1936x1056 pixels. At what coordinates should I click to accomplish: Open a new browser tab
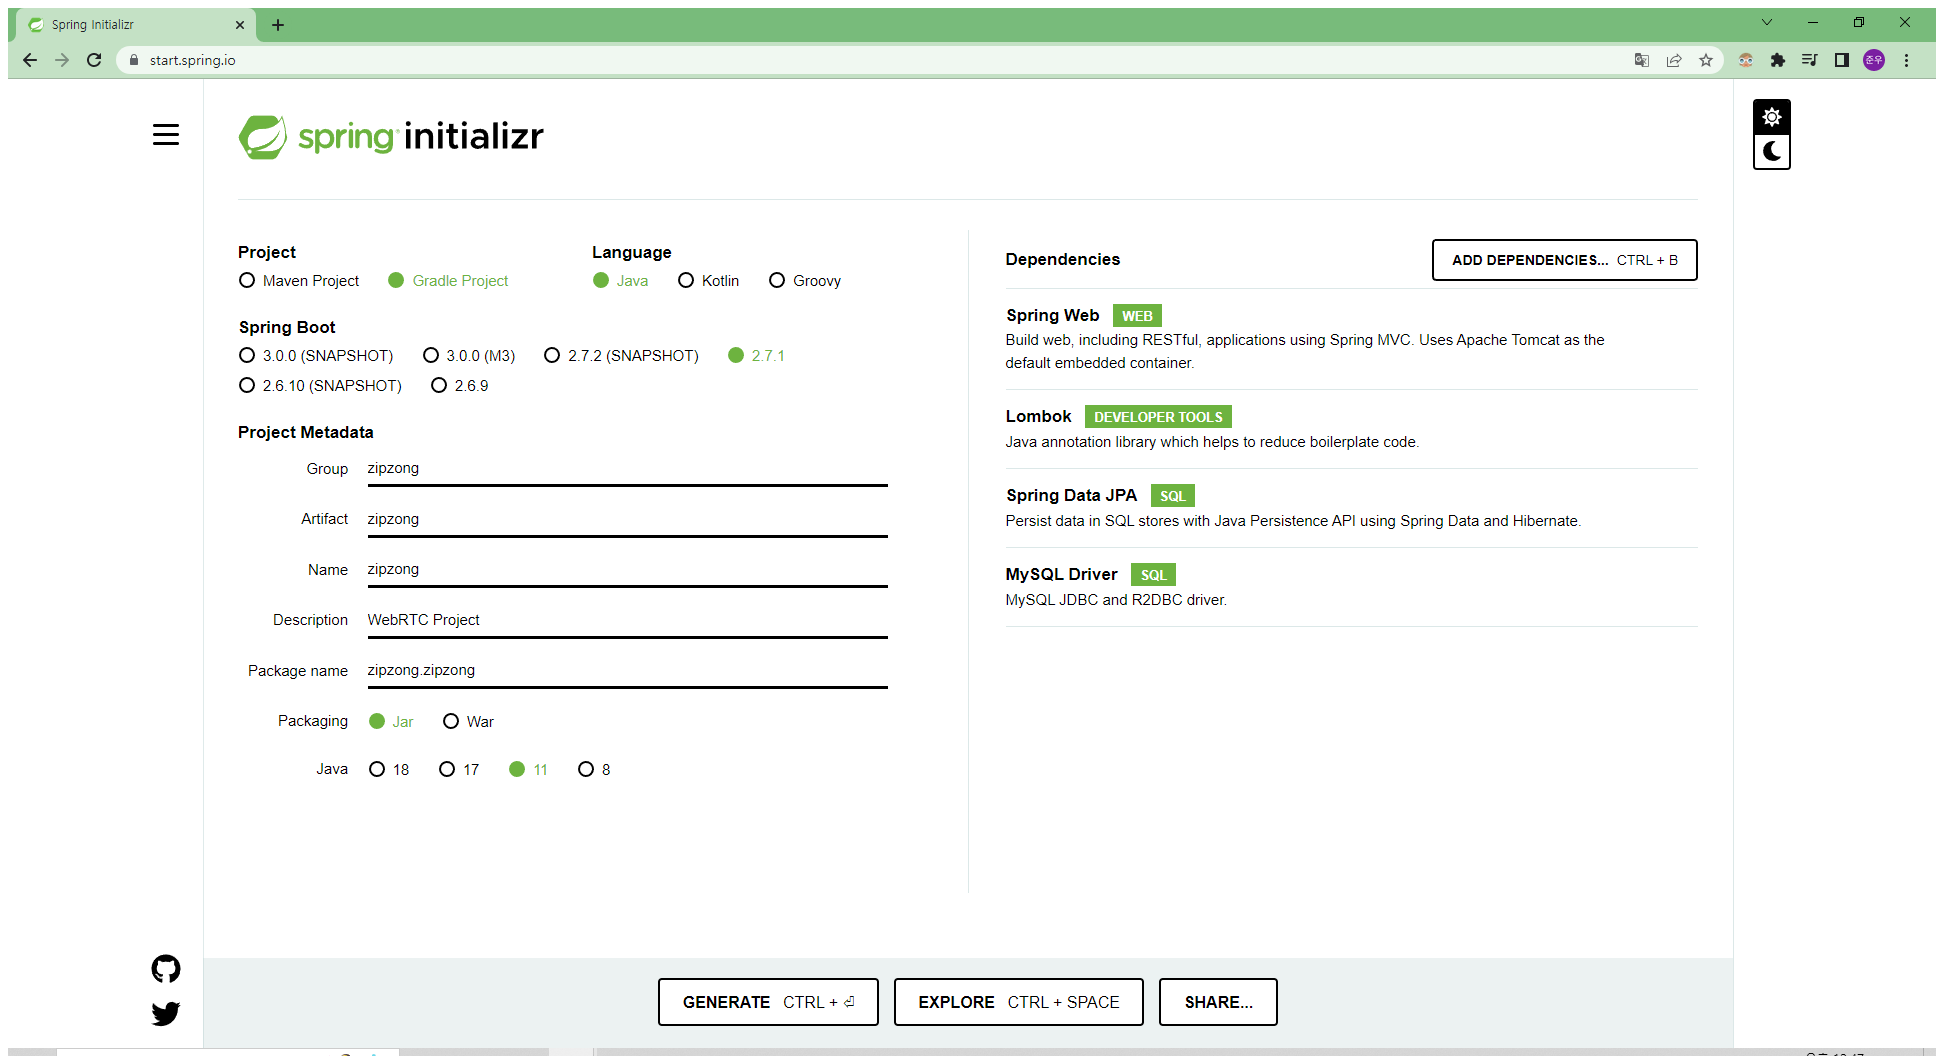coord(278,25)
